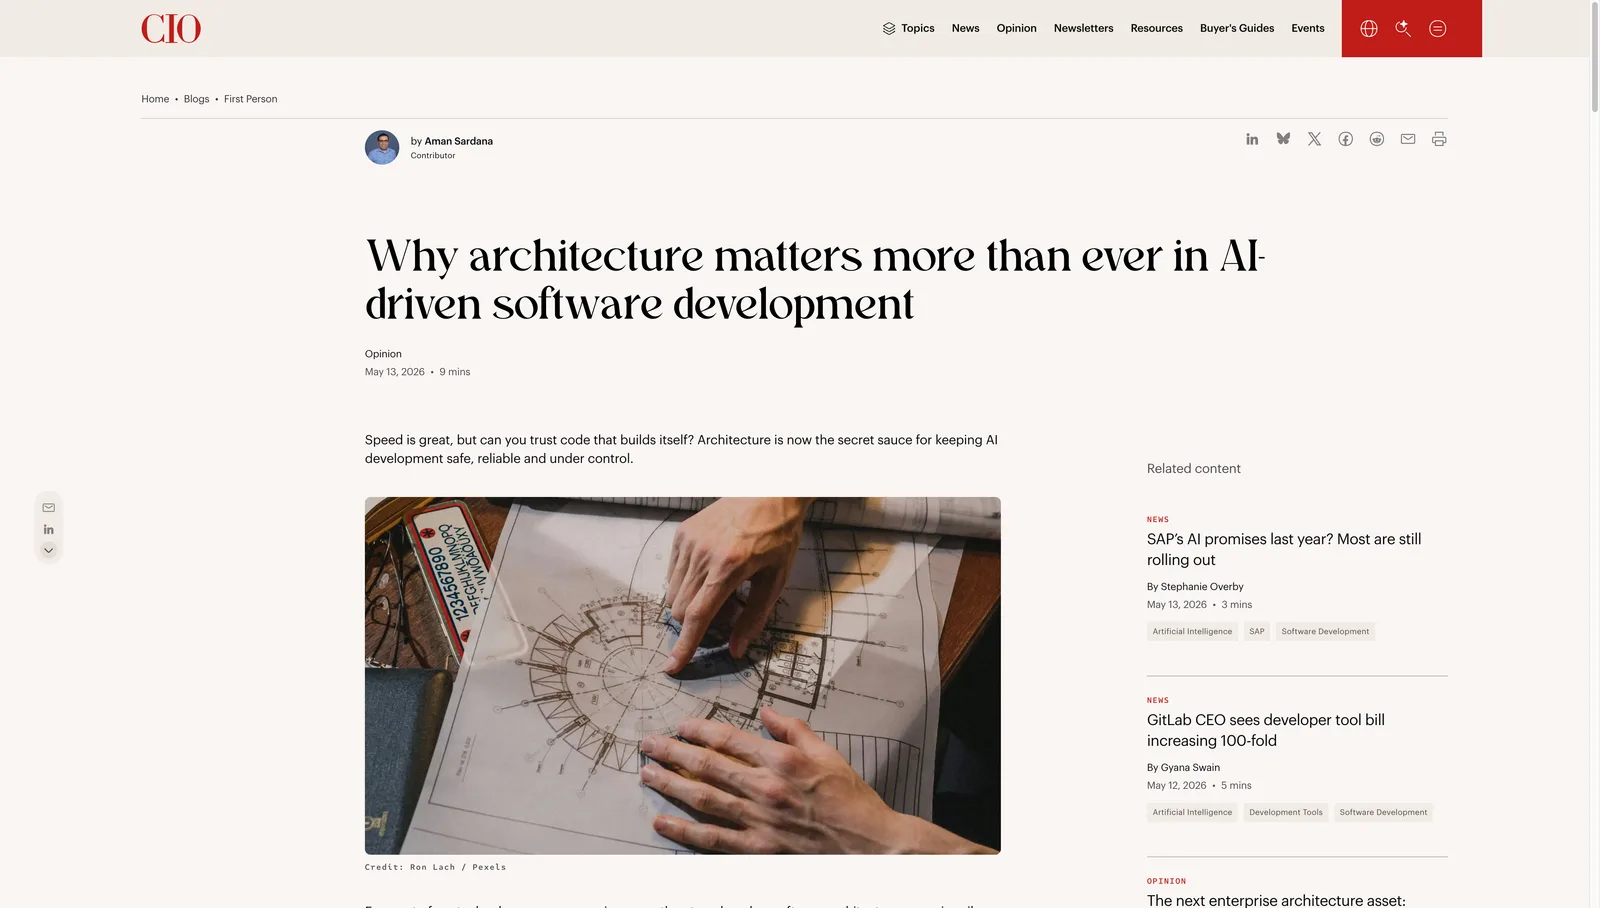Click the article headline text
The height and width of the screenshot is (908, 1600).
click(815, 280)
